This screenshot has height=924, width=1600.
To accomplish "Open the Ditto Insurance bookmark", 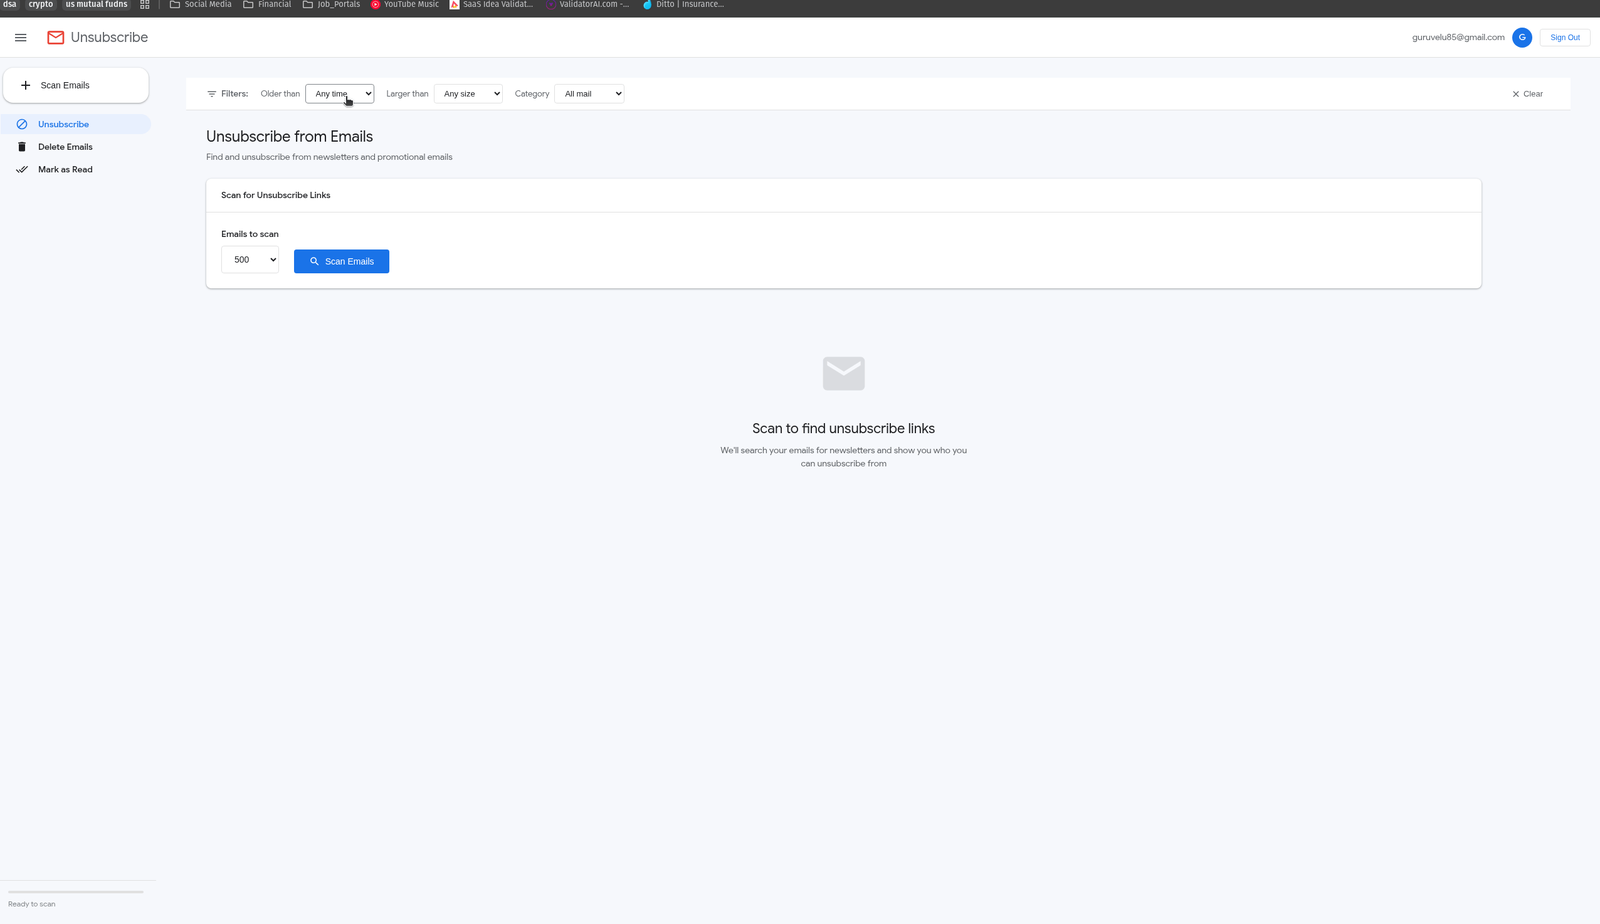I will tap(683, 5).
